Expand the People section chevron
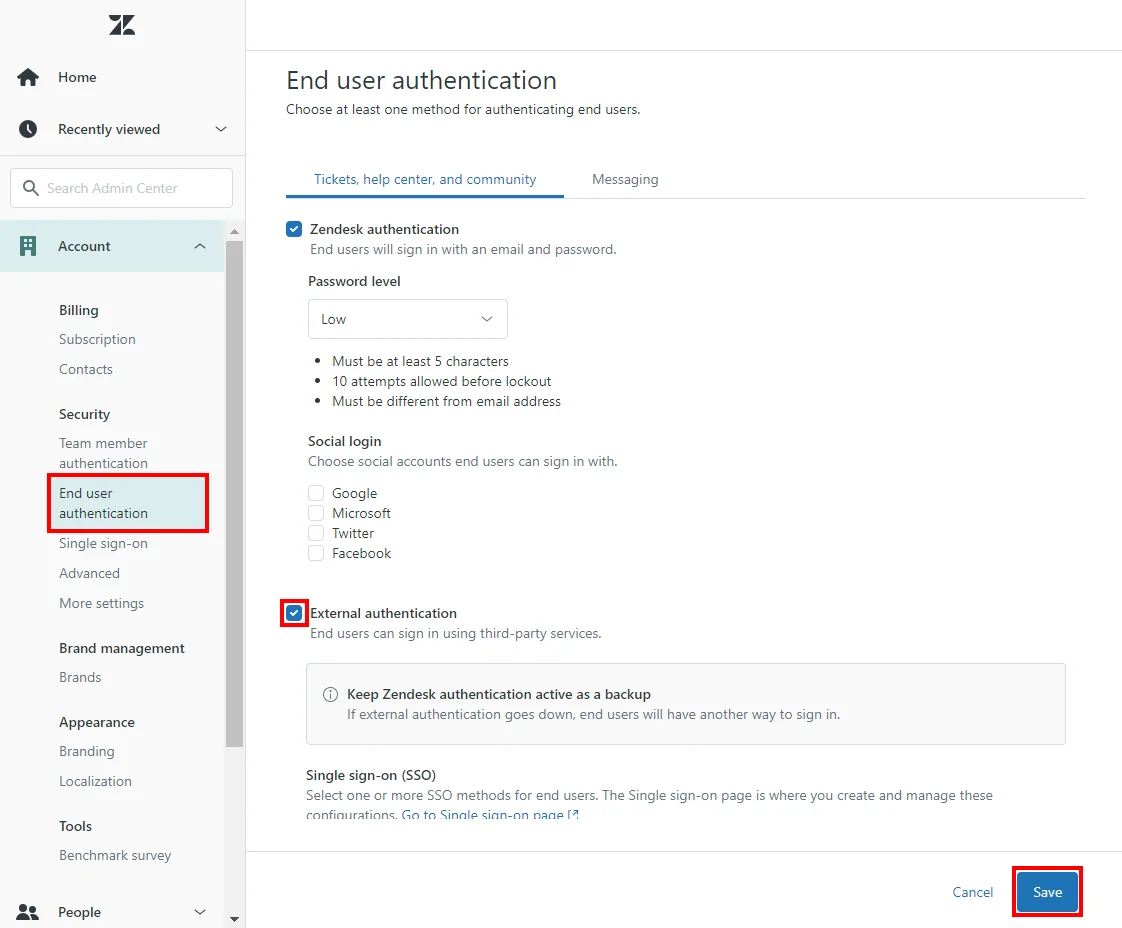1122x928 pixels. point(199,911)
